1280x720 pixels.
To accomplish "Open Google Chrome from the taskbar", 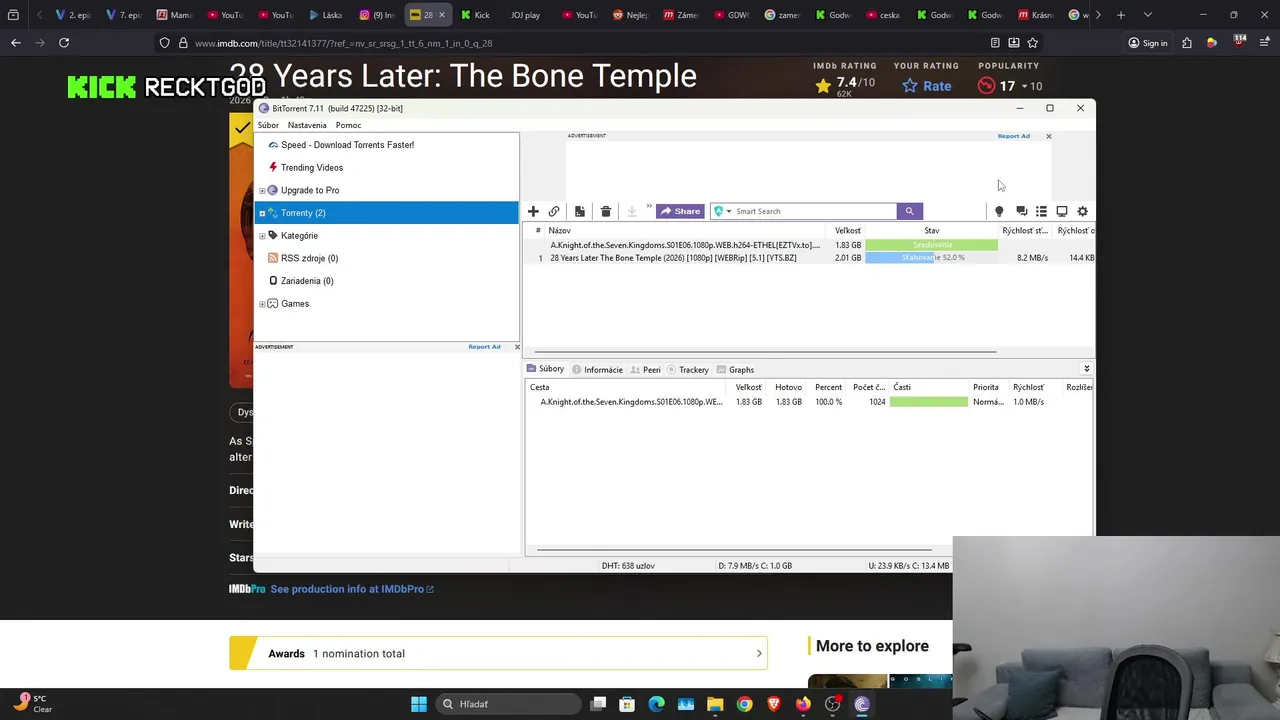I will point(744,704).
